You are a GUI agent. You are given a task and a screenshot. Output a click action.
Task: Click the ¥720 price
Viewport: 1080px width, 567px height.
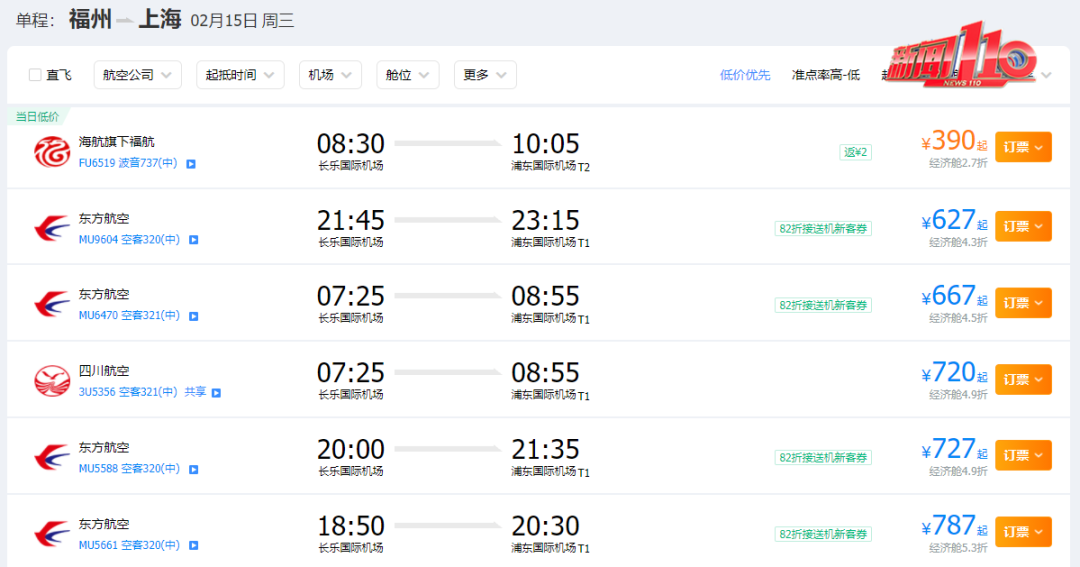click(948, 373)
